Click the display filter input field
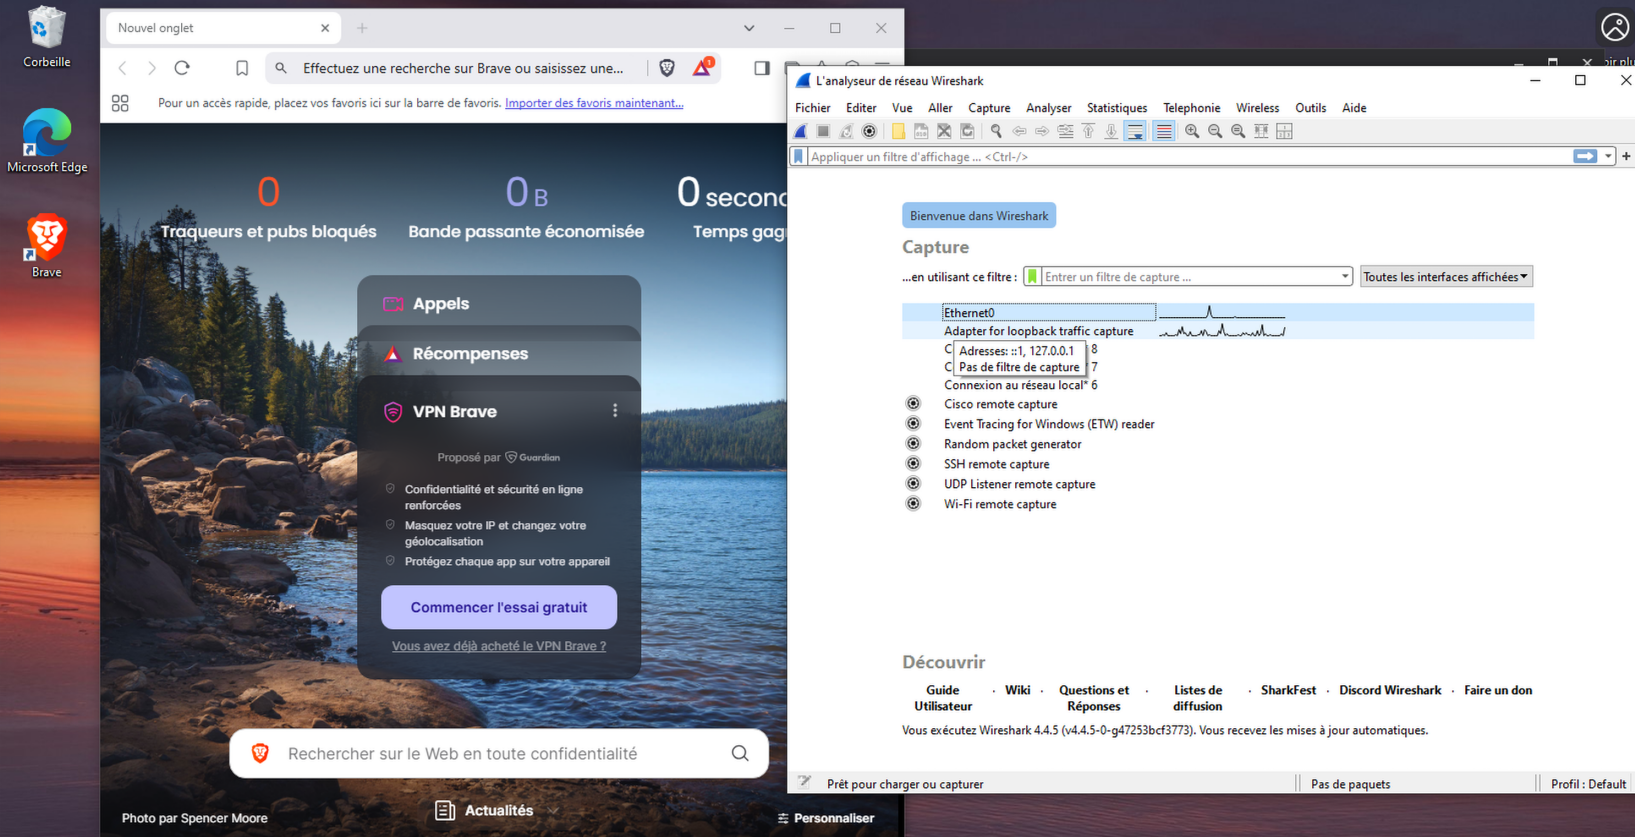Viewport: 1635px width, 837px height. (1188, 157)
